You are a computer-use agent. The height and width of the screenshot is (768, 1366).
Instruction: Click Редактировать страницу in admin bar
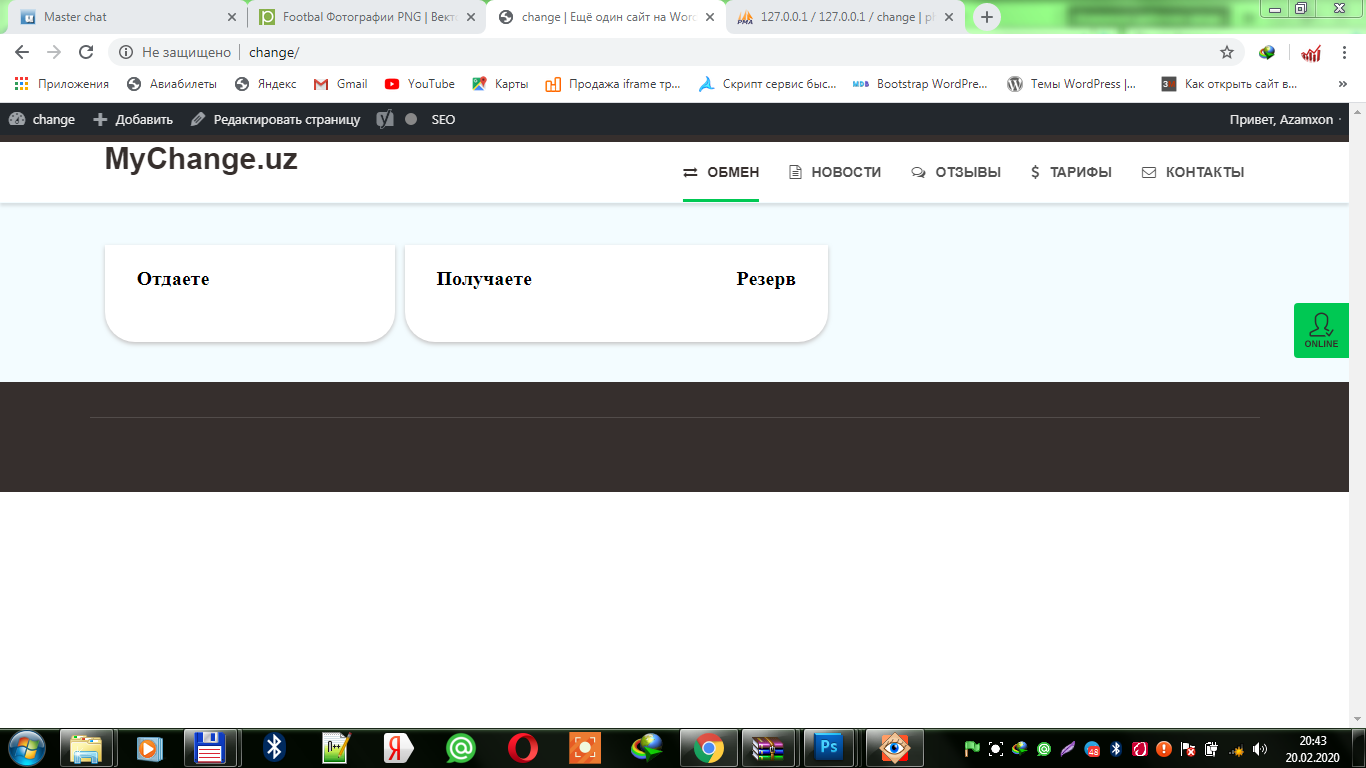pyautogui.click(x=276, y=119)
